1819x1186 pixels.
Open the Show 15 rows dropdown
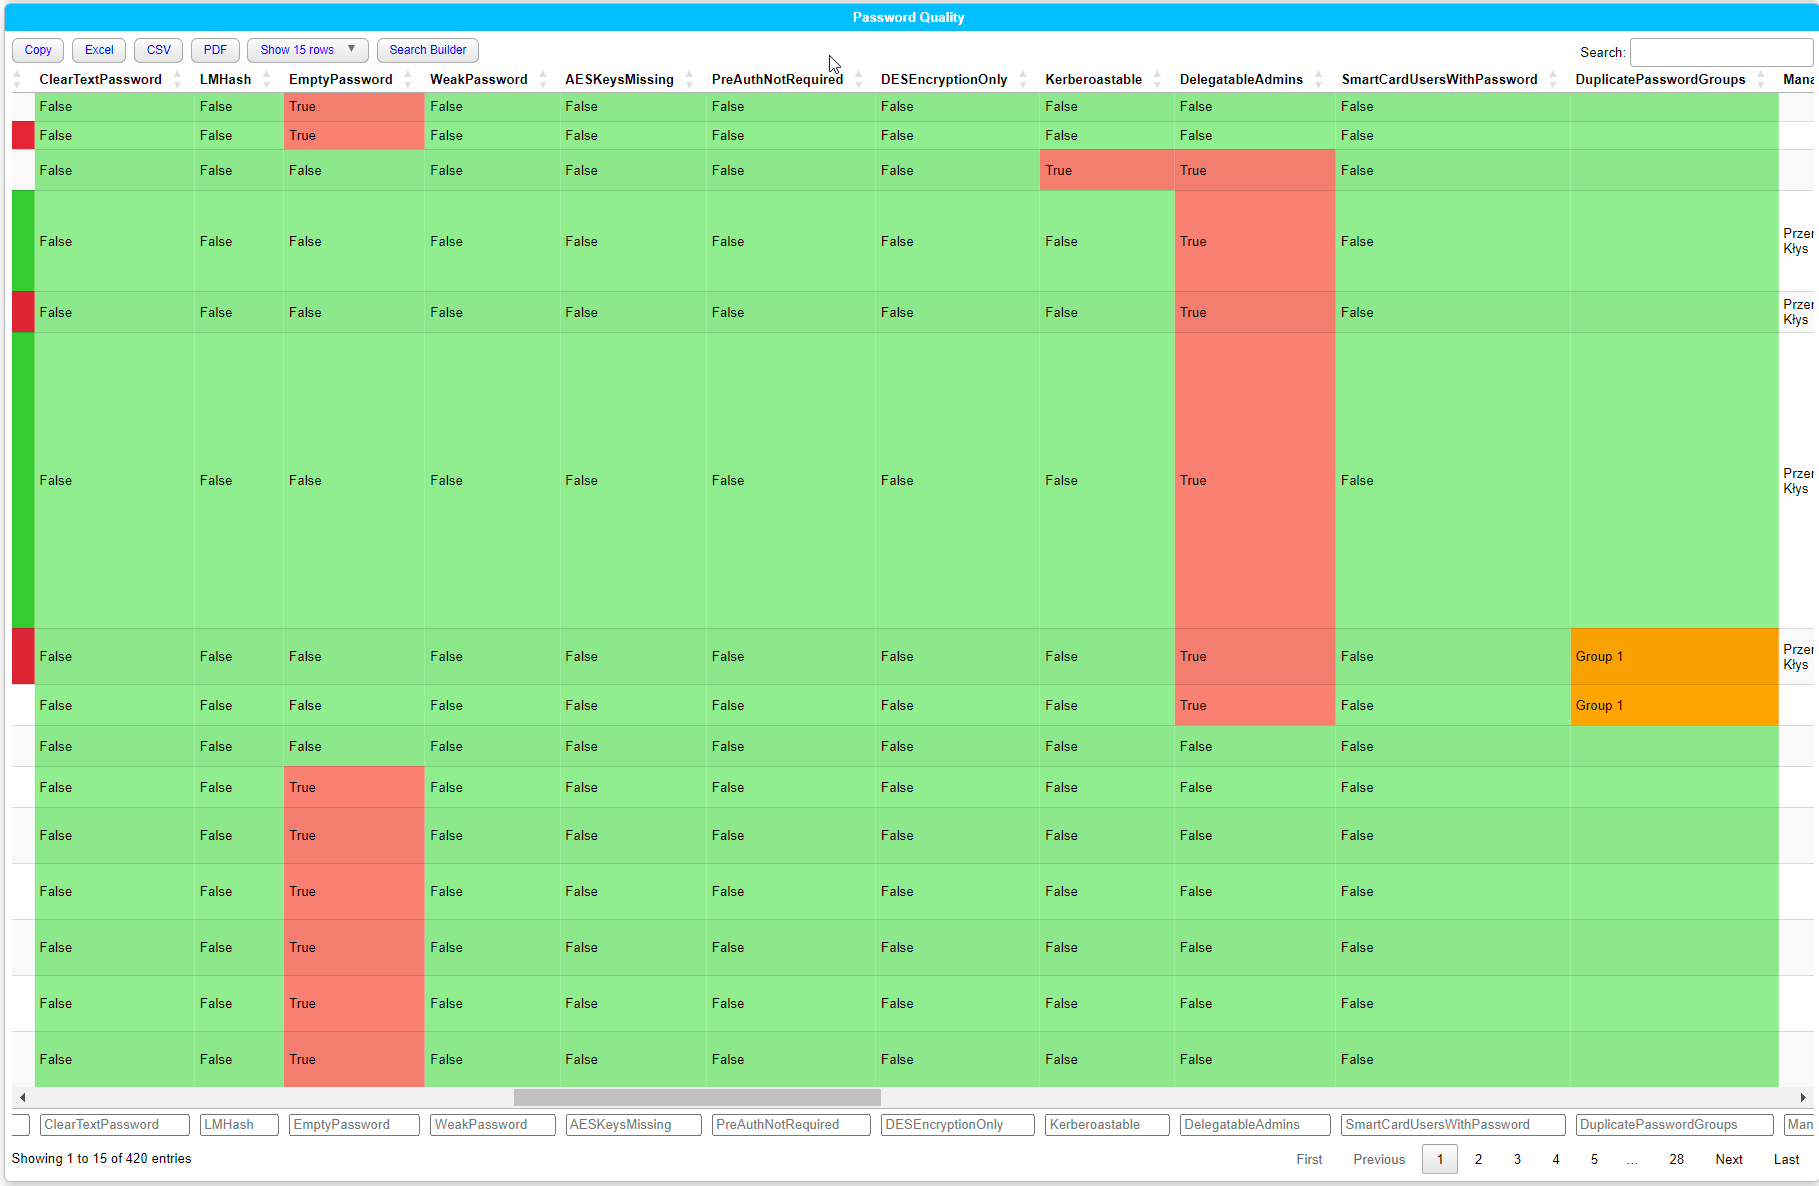[308, 50]
